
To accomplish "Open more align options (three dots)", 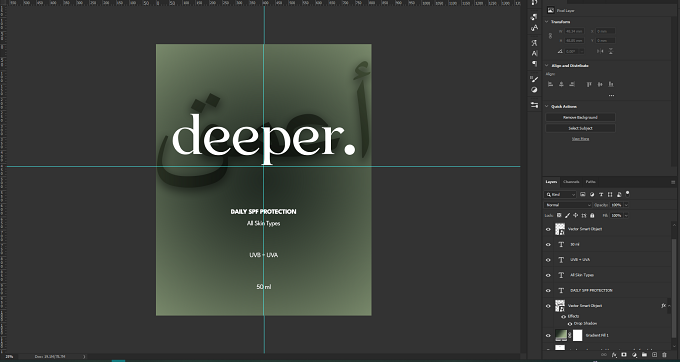I will point(611,95).
